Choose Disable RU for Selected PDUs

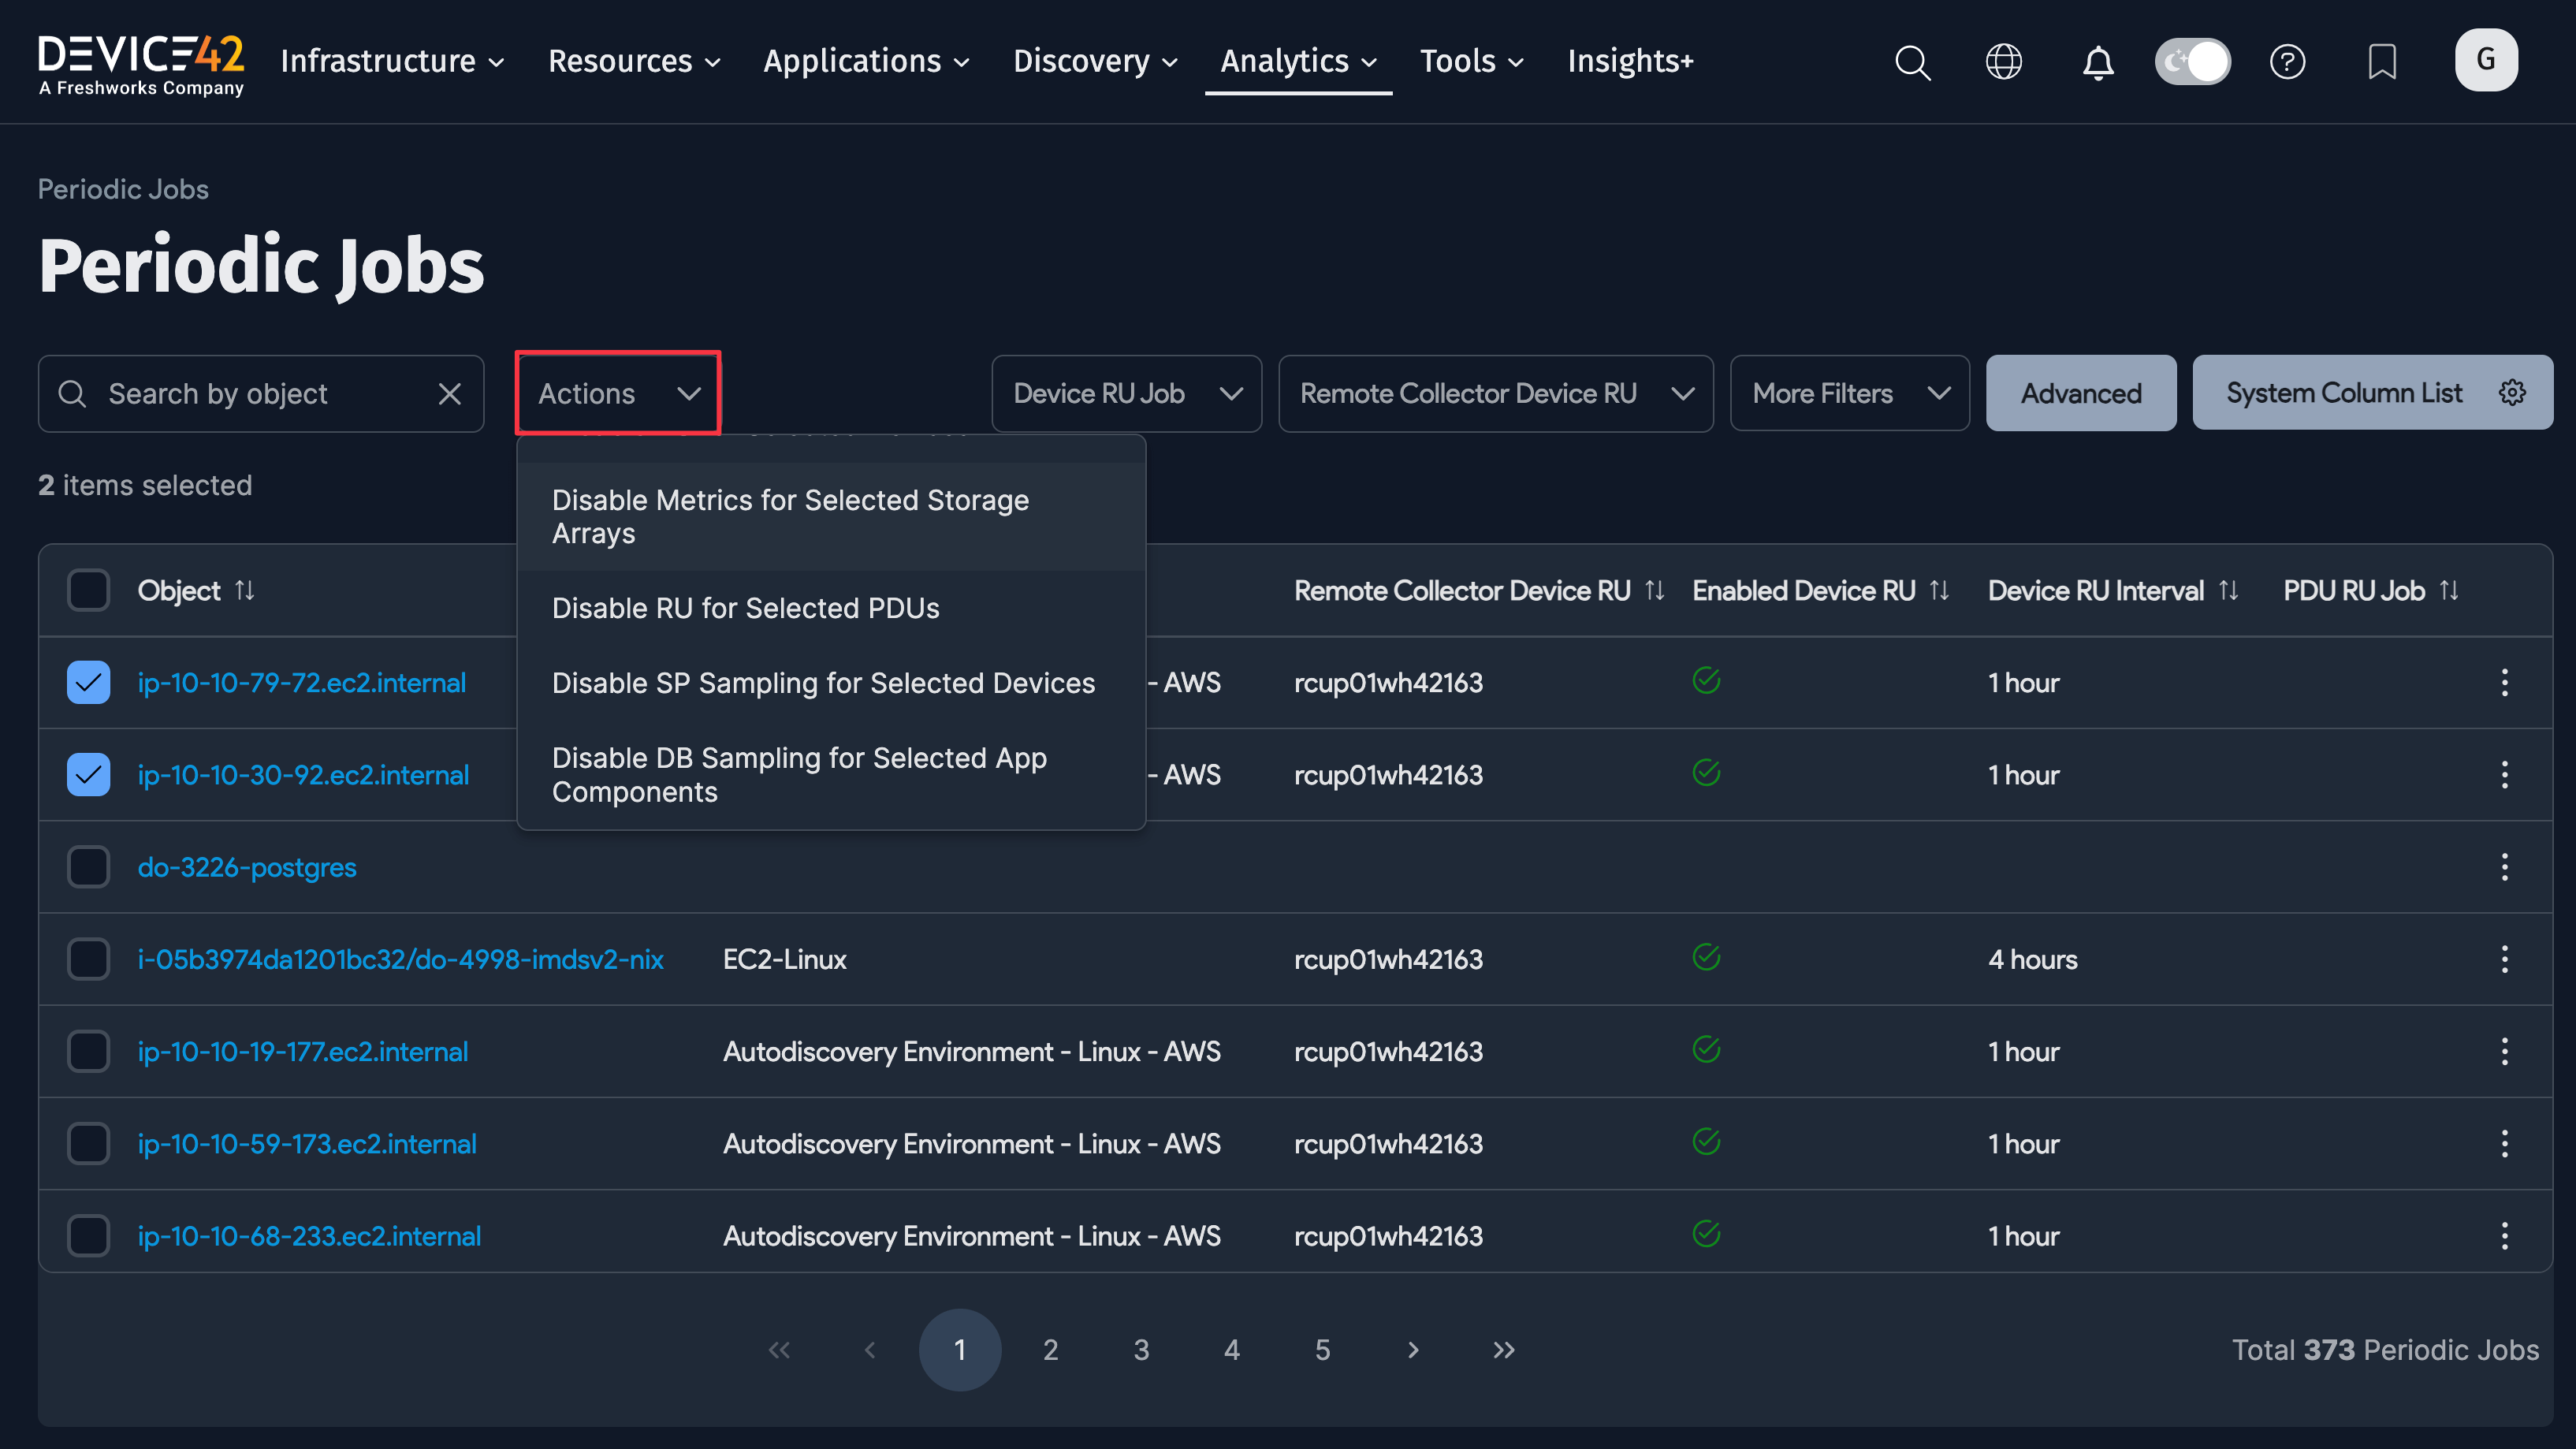pyautogui.click(x=745, y=608)
